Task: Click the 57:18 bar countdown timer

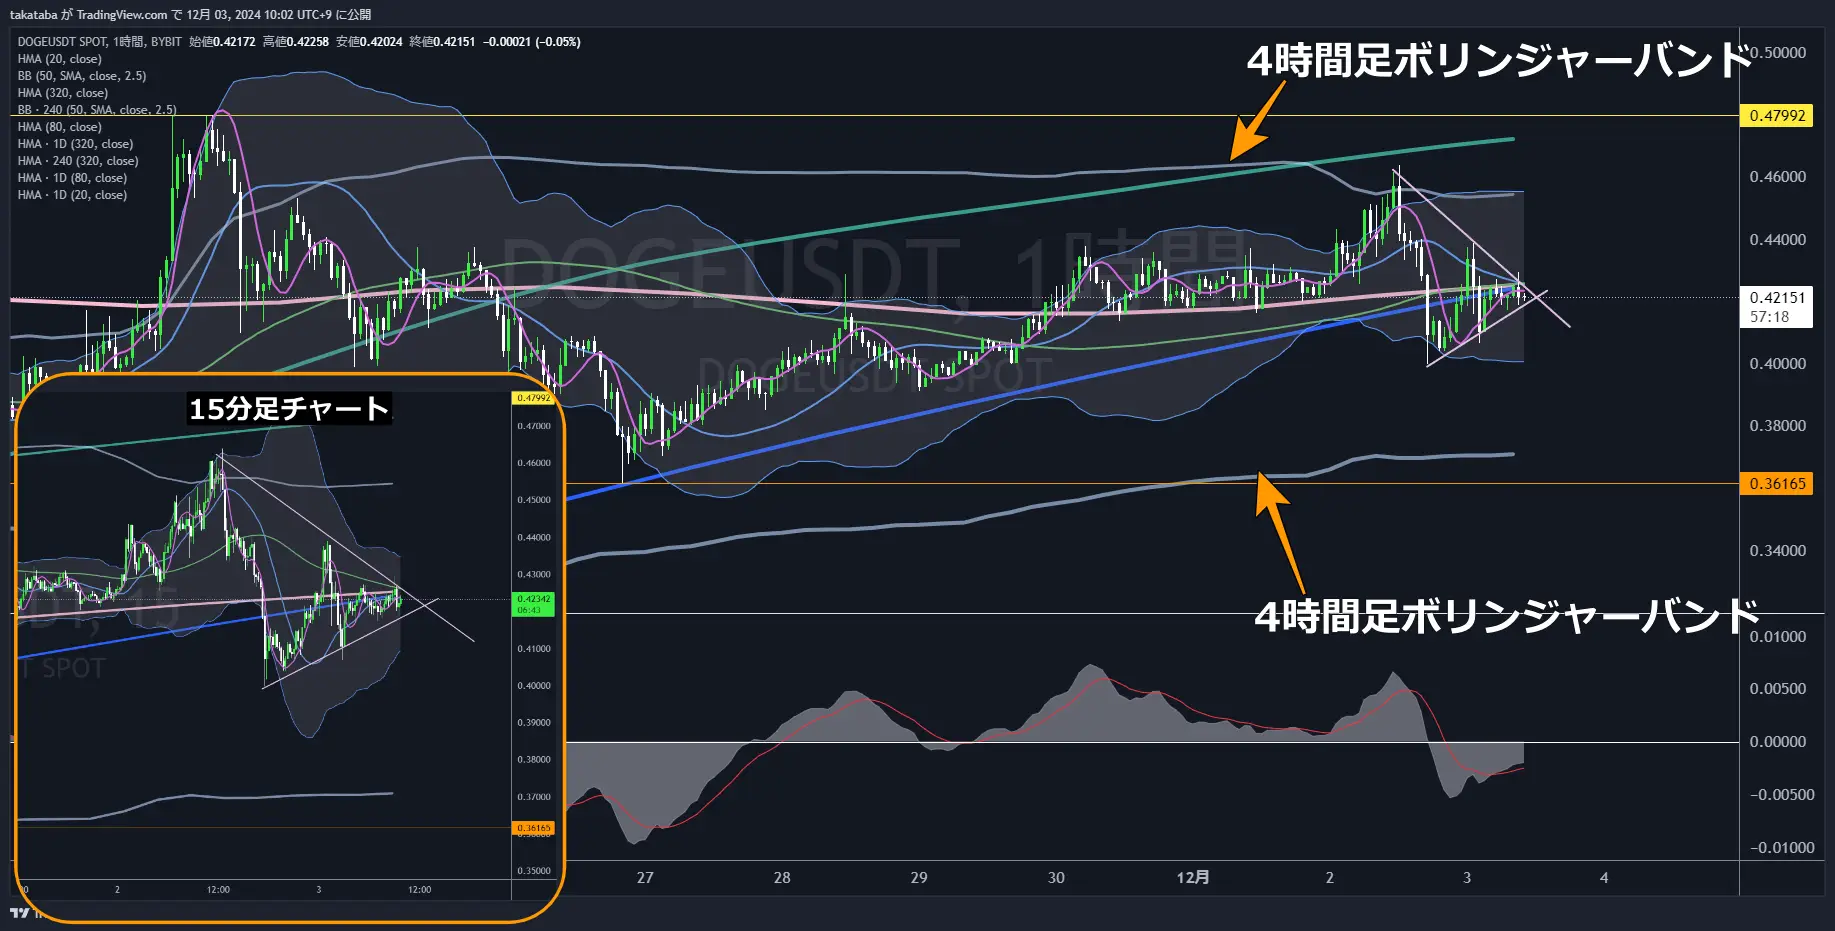Action: click(1769, 317)
